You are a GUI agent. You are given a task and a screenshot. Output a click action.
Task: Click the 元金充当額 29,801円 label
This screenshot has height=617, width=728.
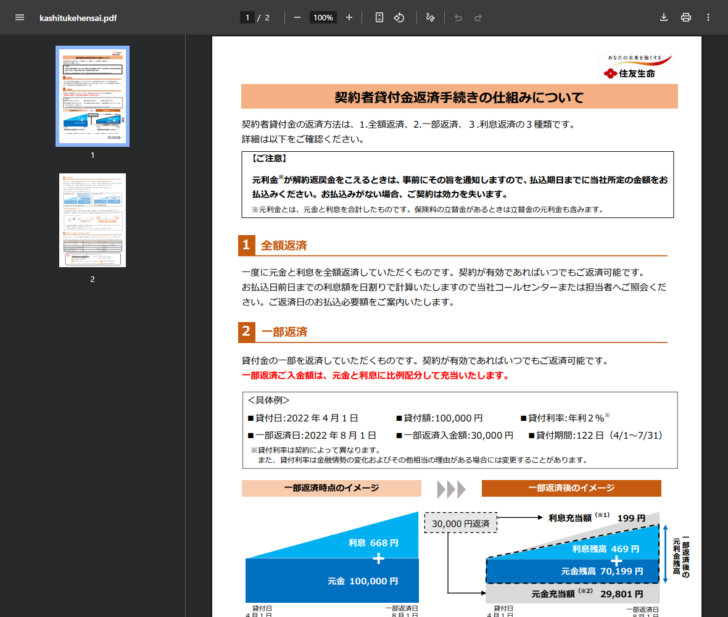[587, 594]
